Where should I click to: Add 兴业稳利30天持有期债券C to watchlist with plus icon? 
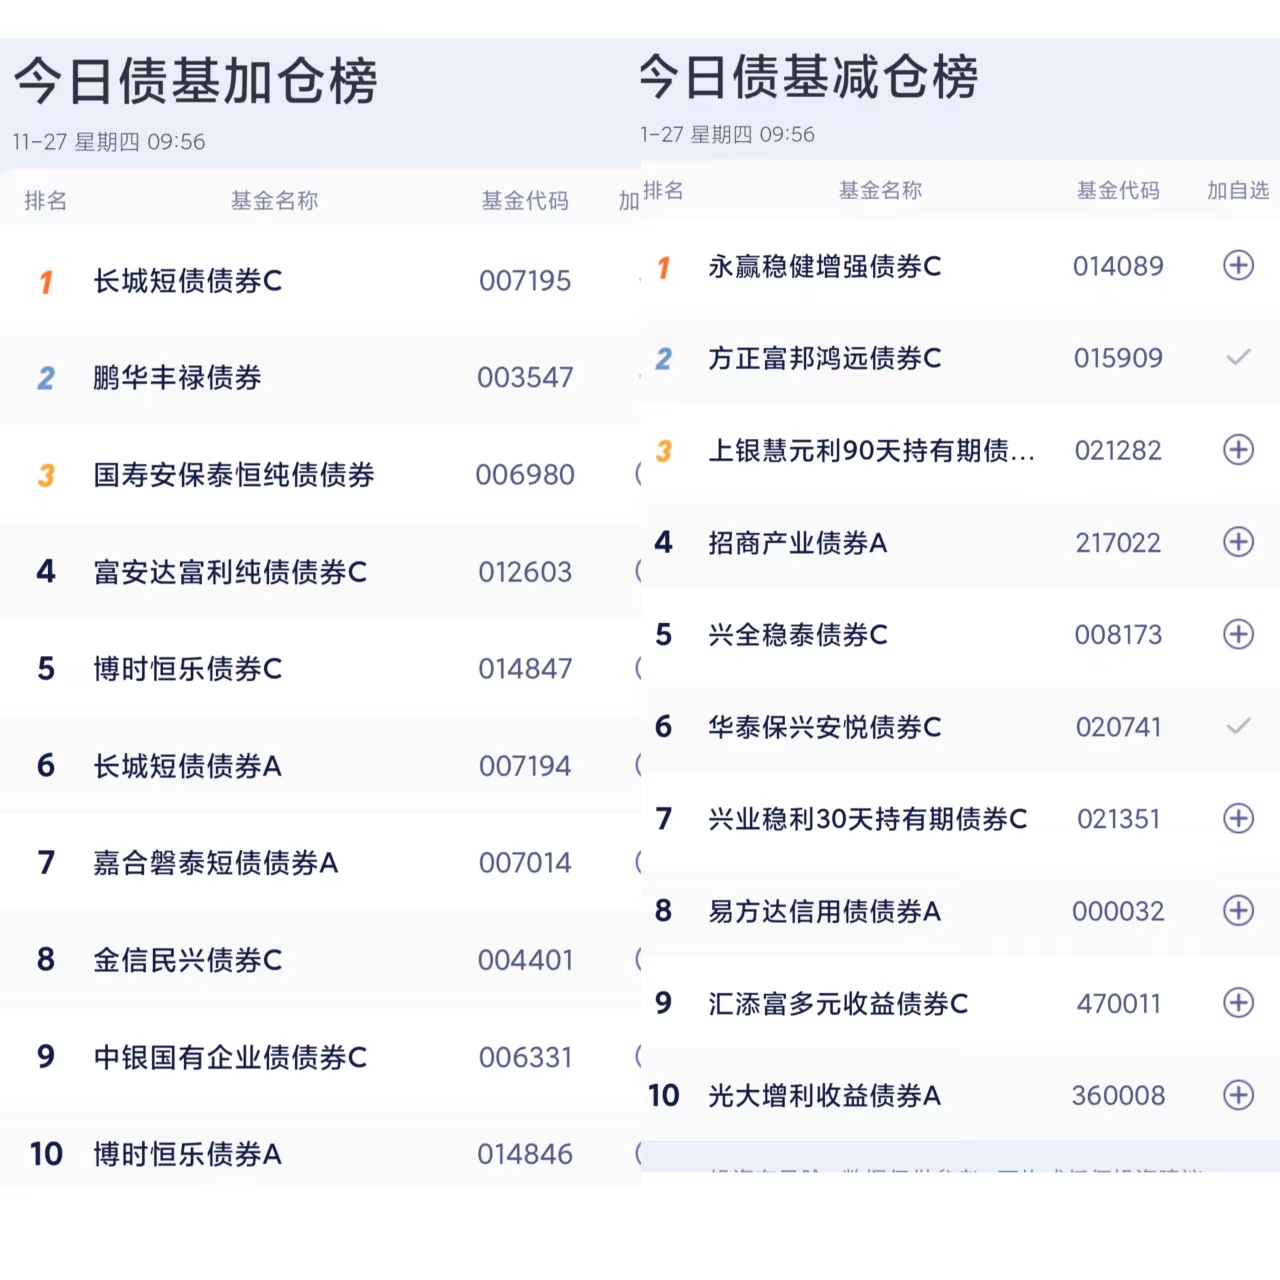pos(1238,818)
